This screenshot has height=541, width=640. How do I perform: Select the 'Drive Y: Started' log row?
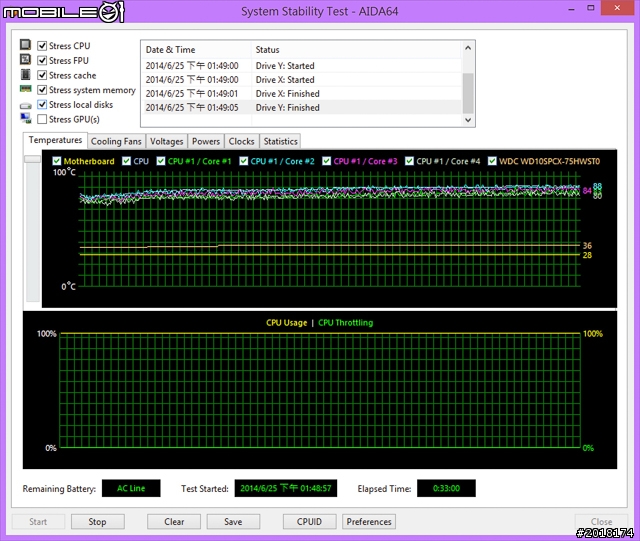[302, 66]
